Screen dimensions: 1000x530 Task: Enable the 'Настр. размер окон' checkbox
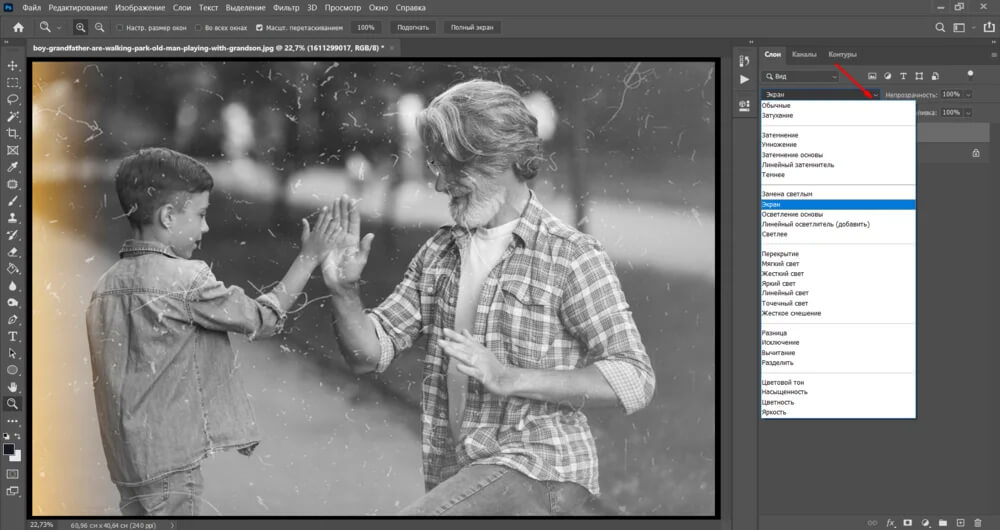121,28
